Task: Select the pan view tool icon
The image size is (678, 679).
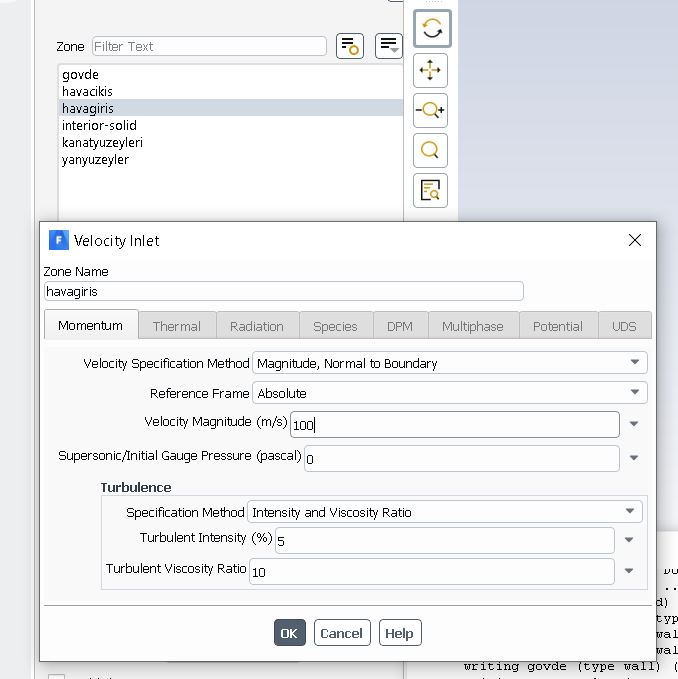Action: point(430,70)
